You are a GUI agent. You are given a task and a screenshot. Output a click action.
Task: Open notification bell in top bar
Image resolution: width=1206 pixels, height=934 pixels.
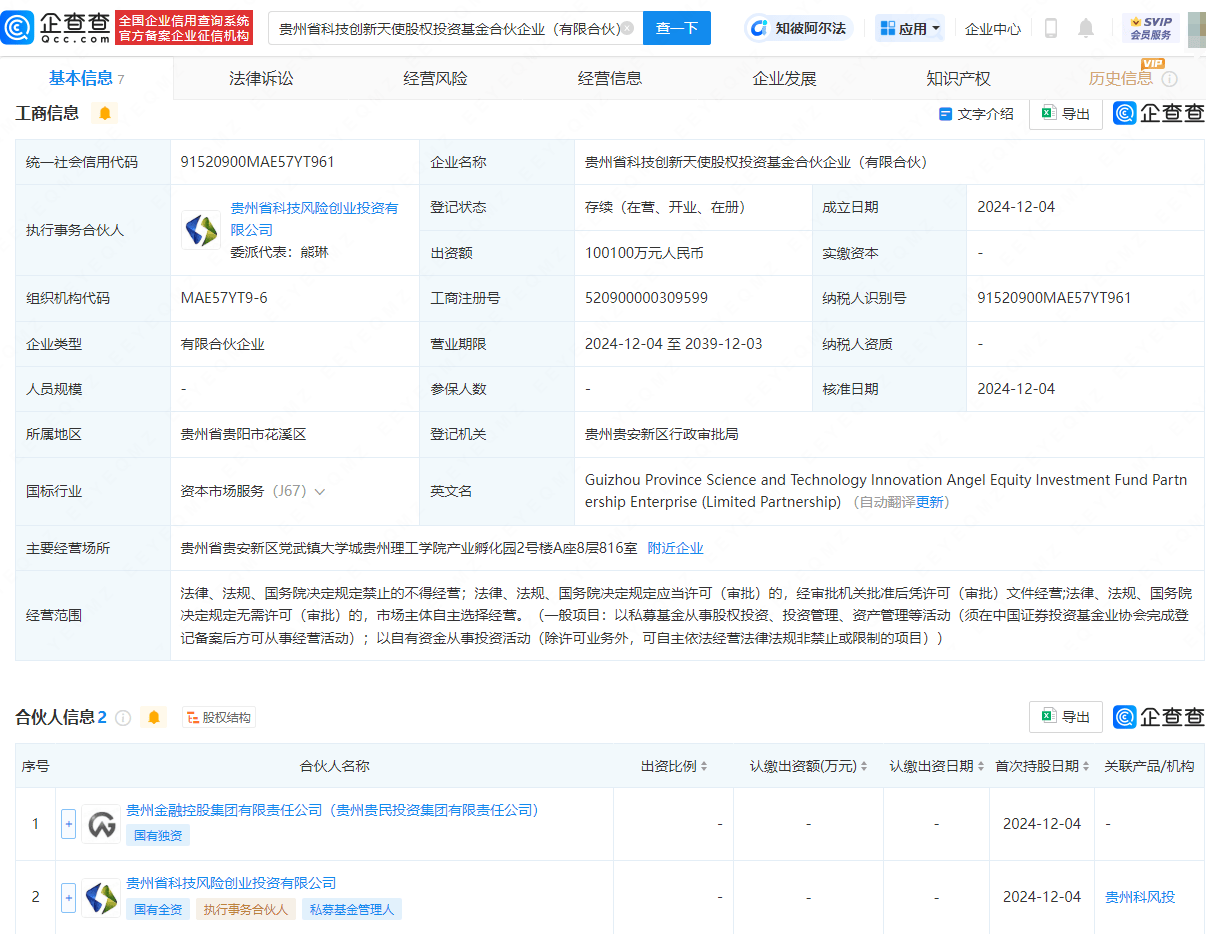1087,28
